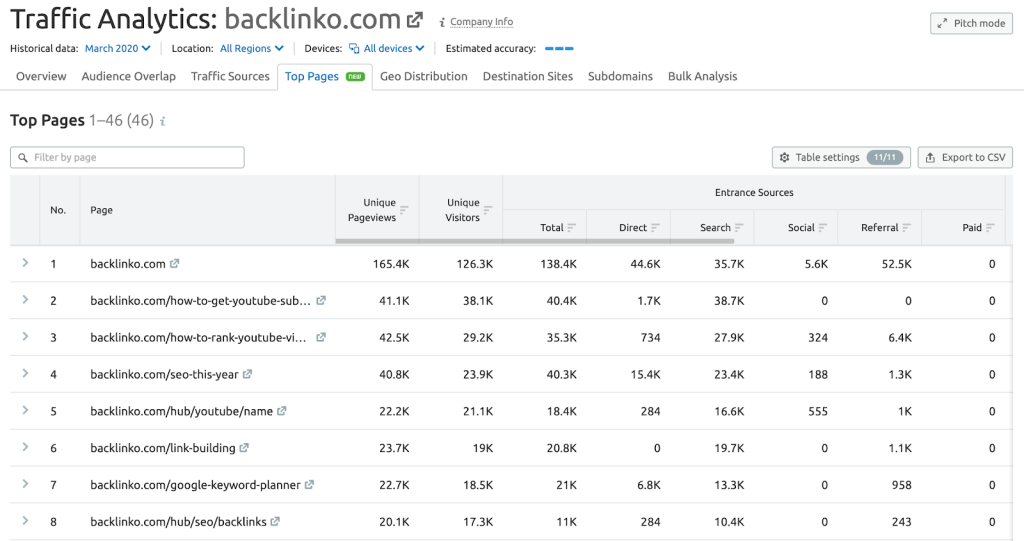
Task: Expand row 7 google-keyword-planner details
Action: (x=25, y=484)
